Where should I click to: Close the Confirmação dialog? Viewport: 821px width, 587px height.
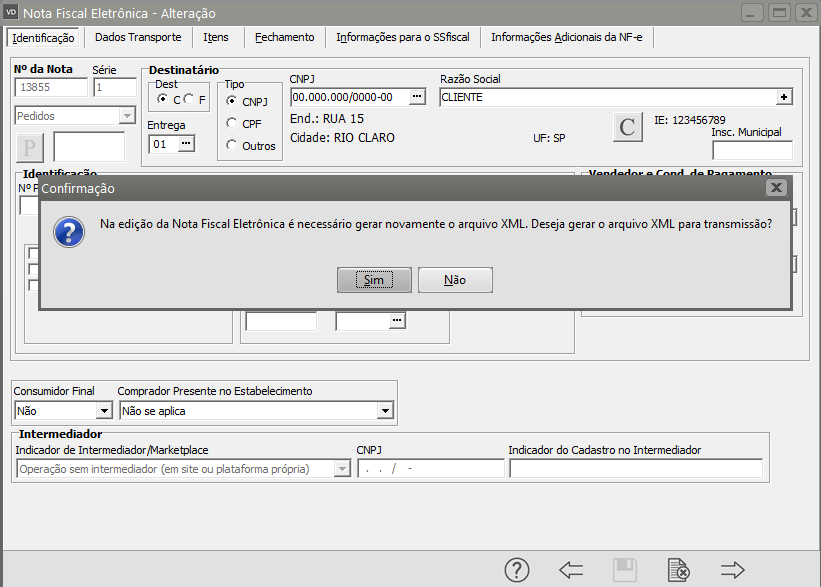click(775, 187)
